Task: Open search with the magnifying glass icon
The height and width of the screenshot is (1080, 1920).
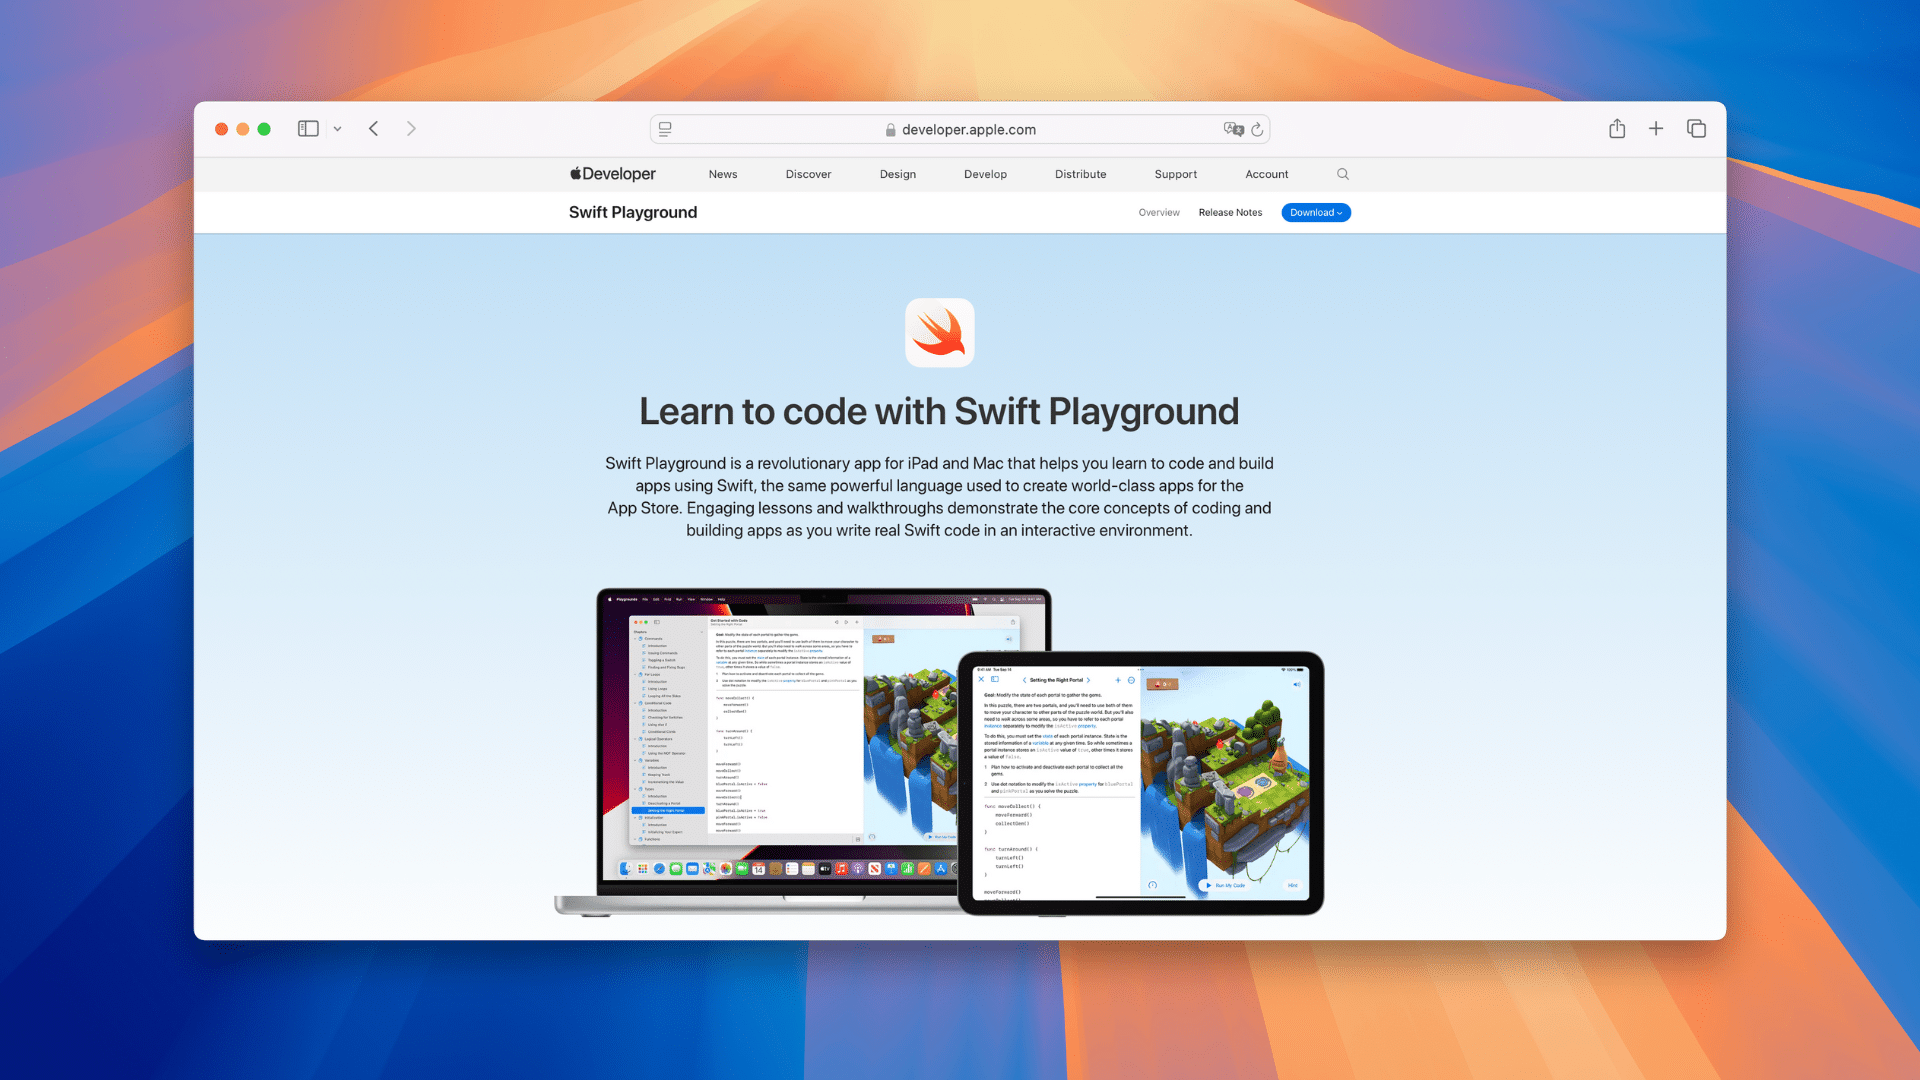Action: (1343, 174)
